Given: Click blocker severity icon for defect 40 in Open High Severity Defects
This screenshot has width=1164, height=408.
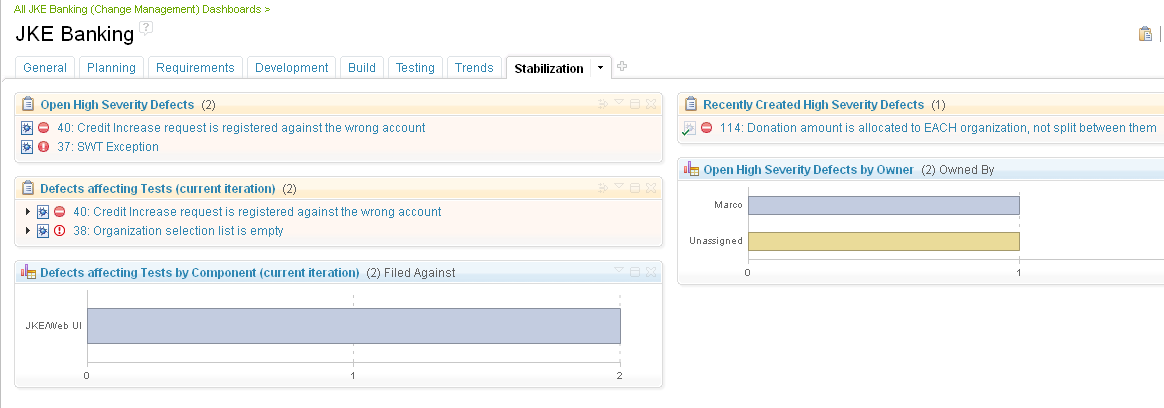Looking at the screenshot, I should coord(44,128).
